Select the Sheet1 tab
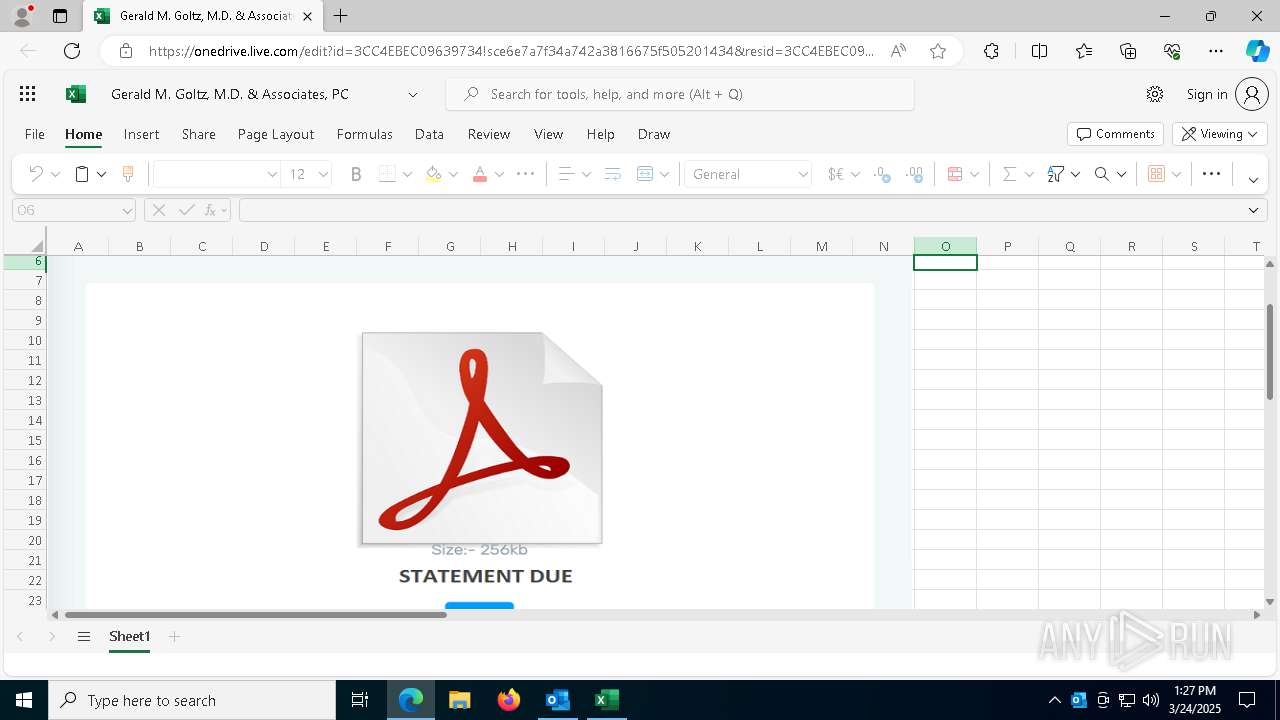Viewport: 1280px width, 720px height. pos(129,636)
